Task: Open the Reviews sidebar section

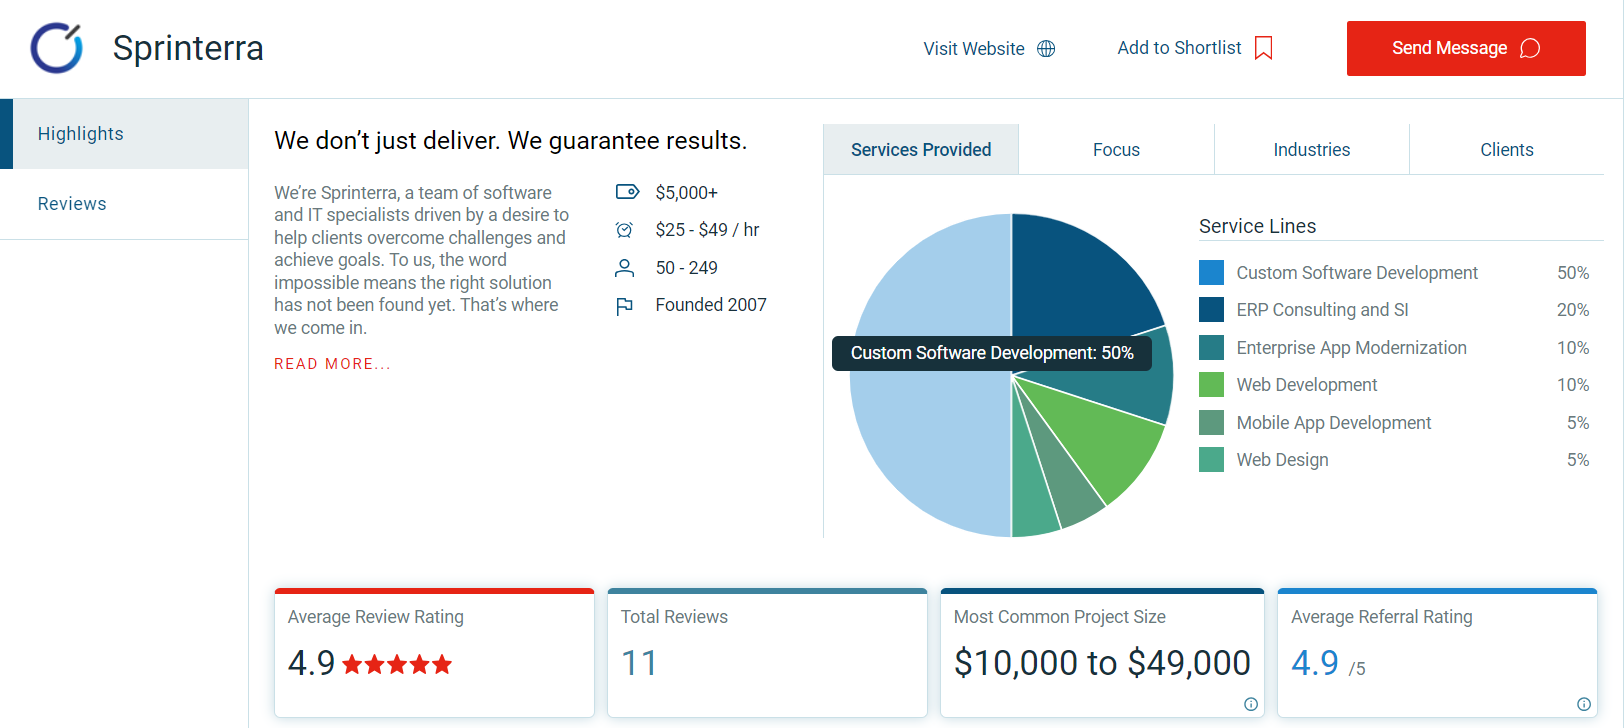Action: [x=124, y=204]
